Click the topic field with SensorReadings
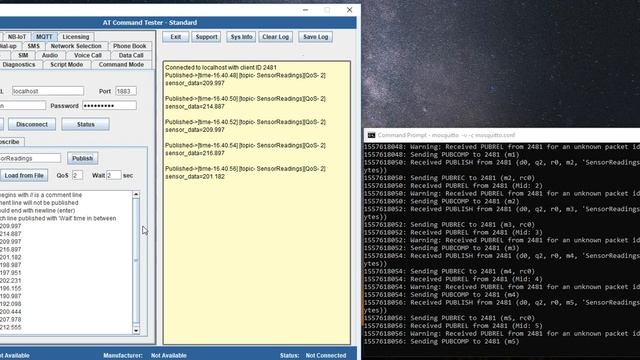Viewport: 640px width, 360px height. click(x=29, y=158)
